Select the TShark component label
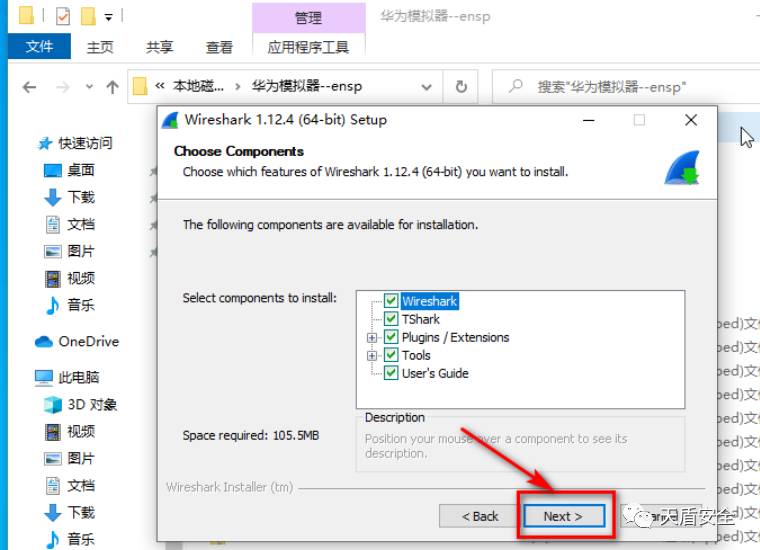The height and width of the screenshot is (550, 760). point(421,319)
